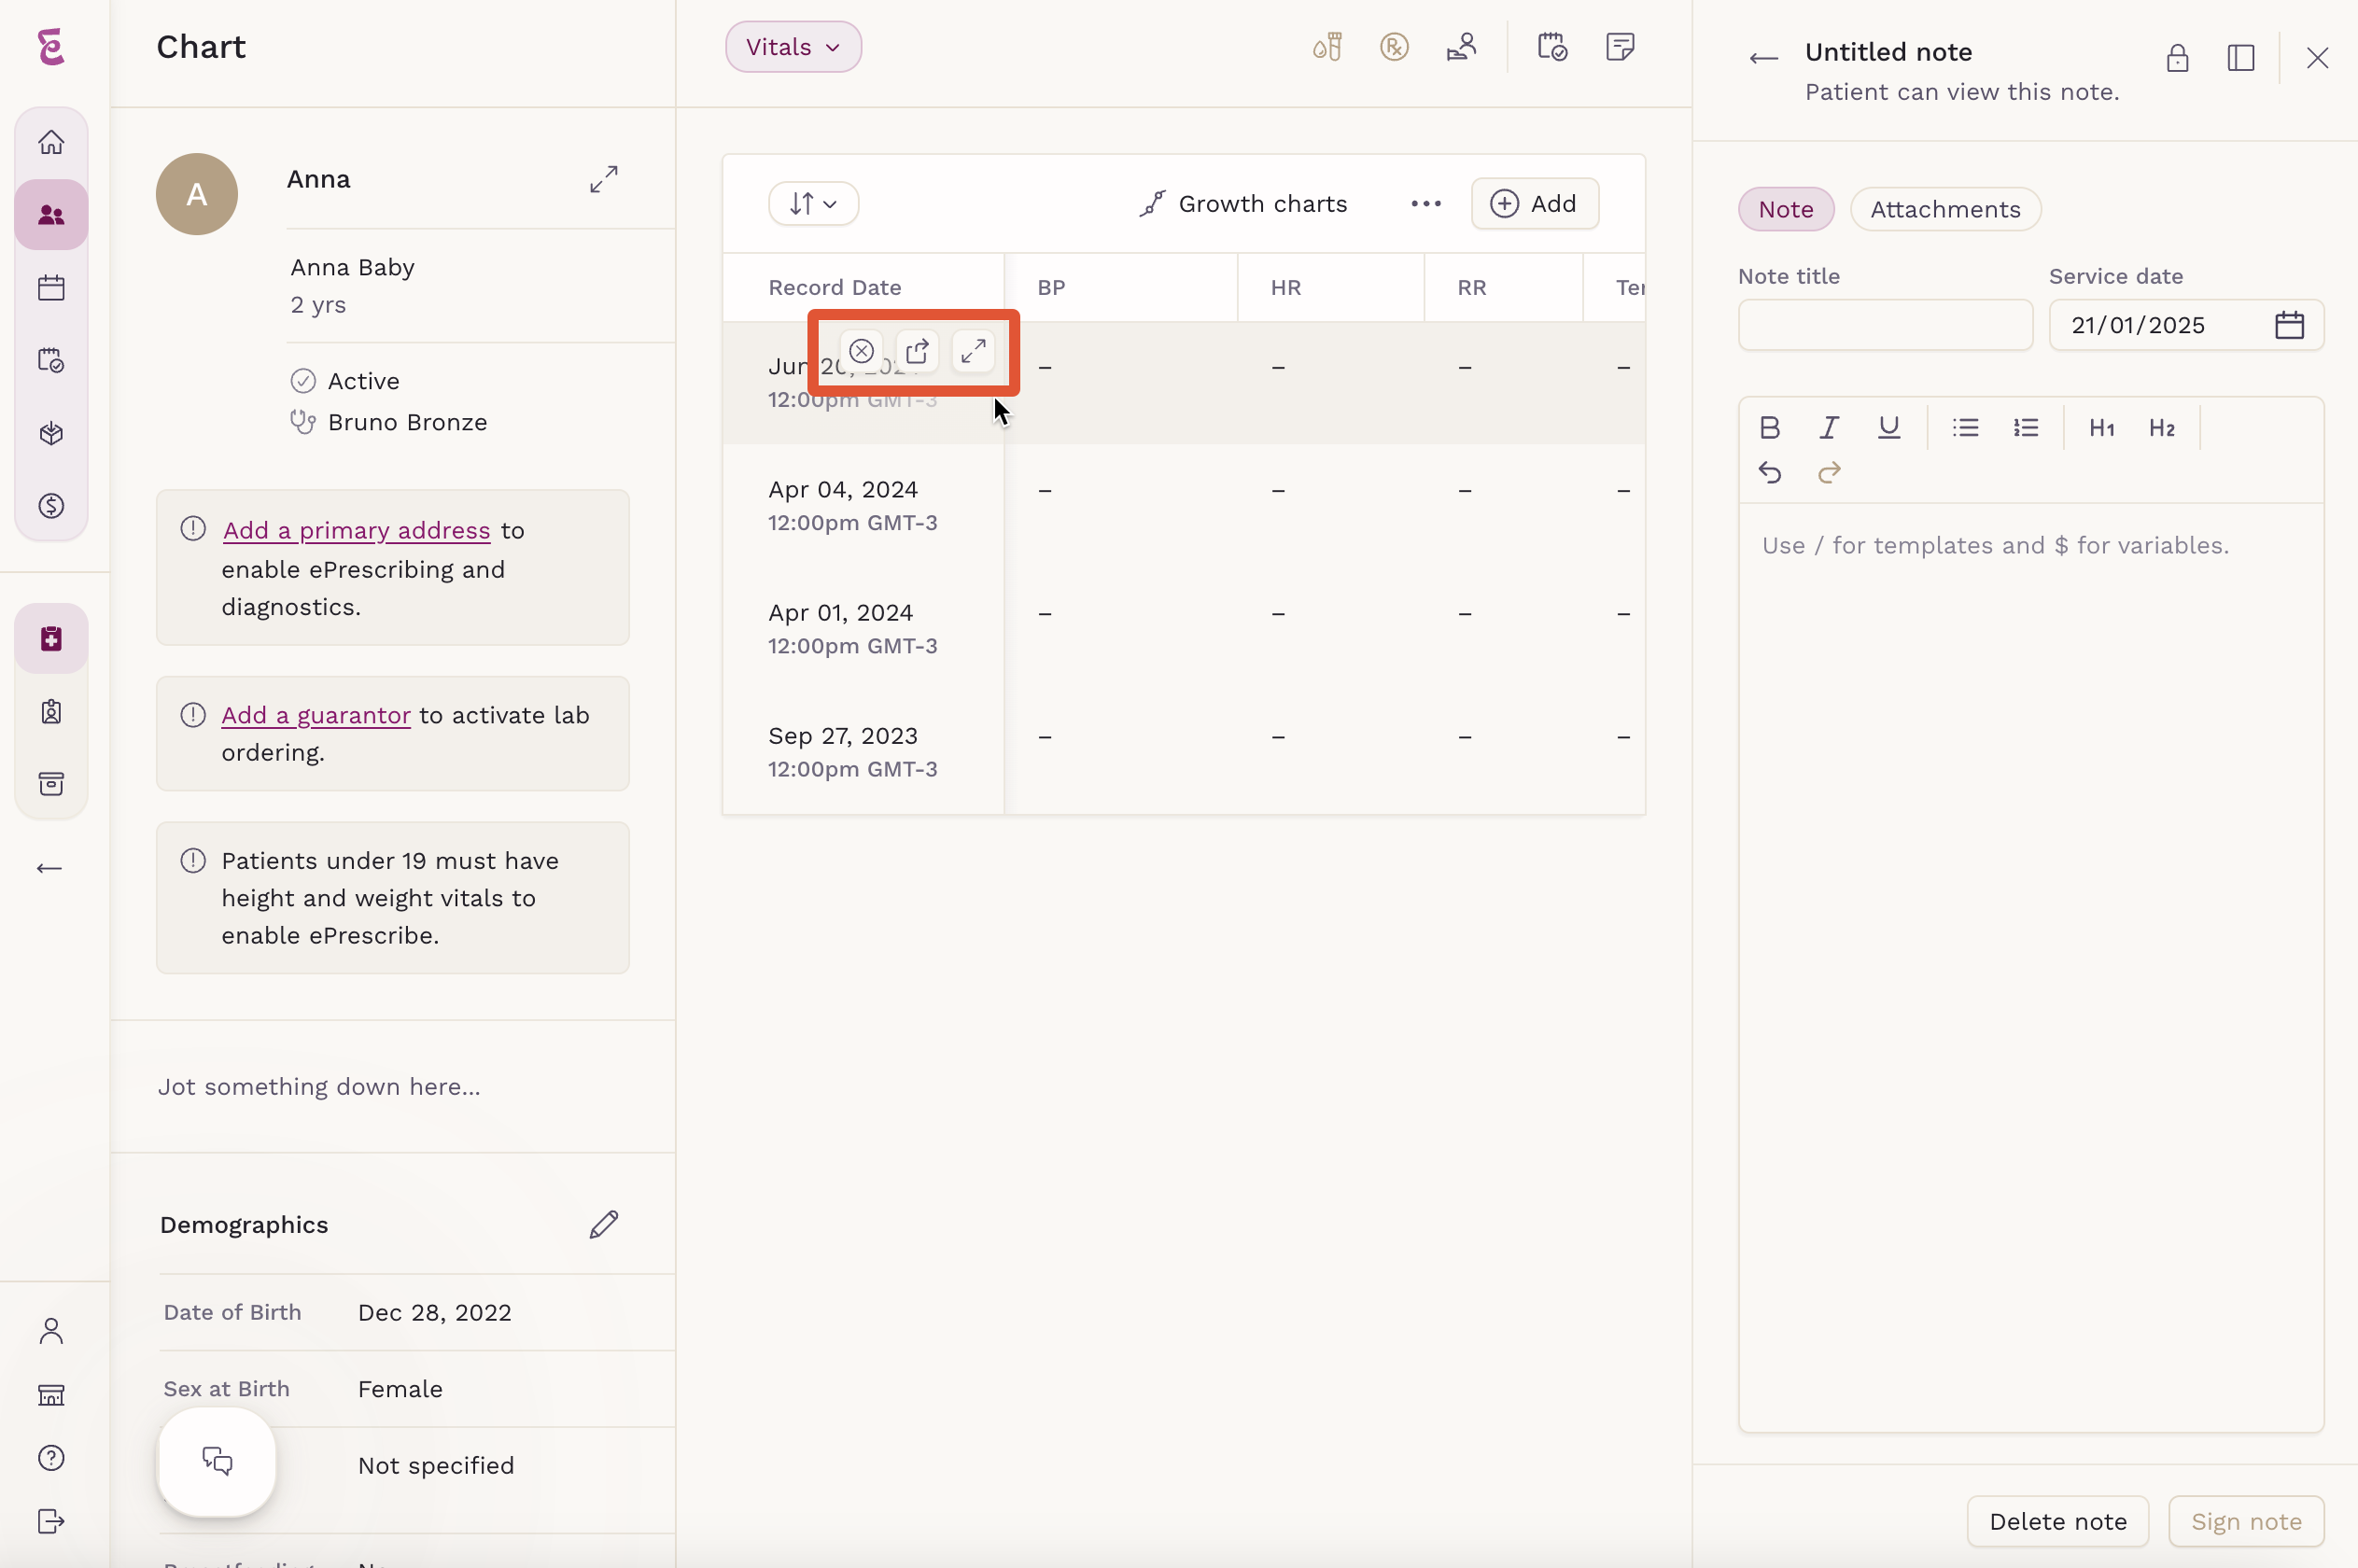Follow the Add a primary address link
This screenshot has height=1568, width=2358.
[357, 530]
